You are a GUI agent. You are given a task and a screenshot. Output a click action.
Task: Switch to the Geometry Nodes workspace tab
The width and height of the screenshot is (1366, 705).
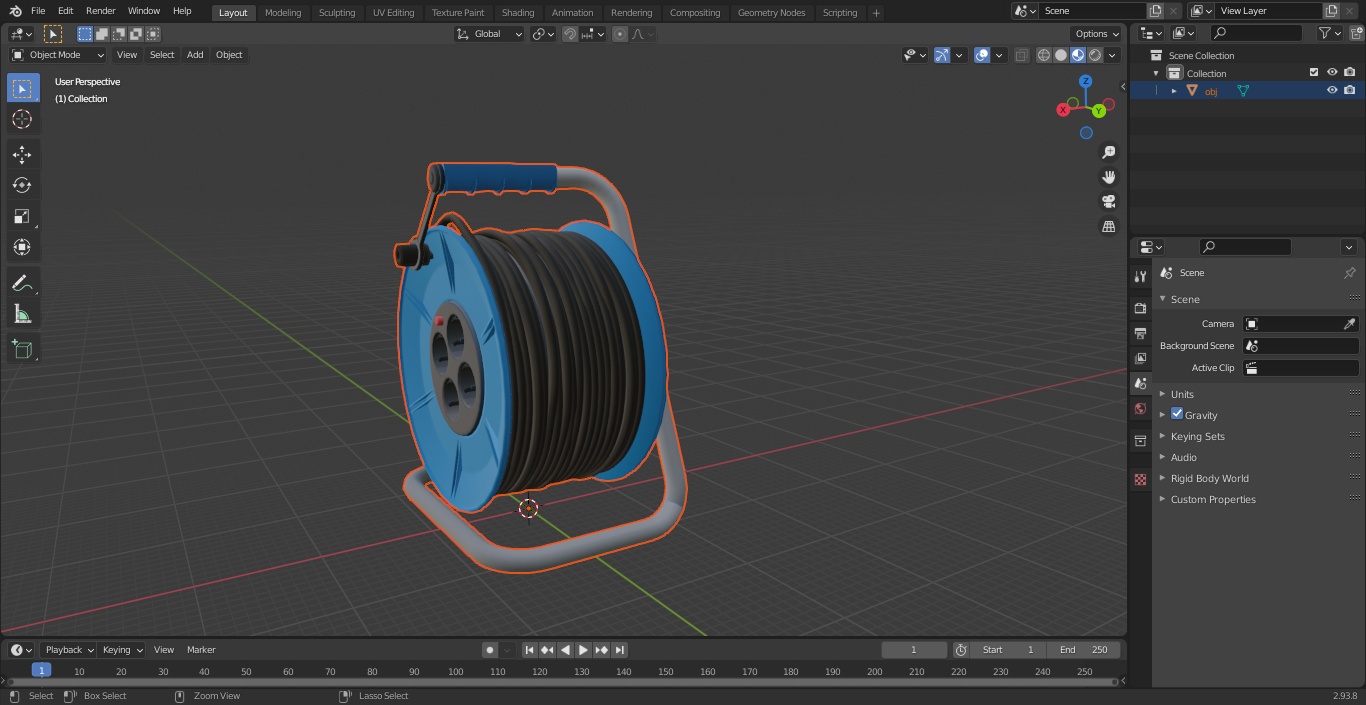point(771,12)
